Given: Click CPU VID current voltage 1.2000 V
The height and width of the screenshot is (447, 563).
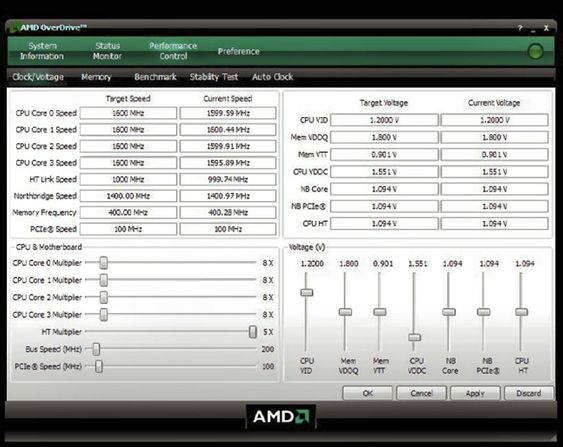Looking at the screenshot, I should pyautogui.click(x=494, y=120).
